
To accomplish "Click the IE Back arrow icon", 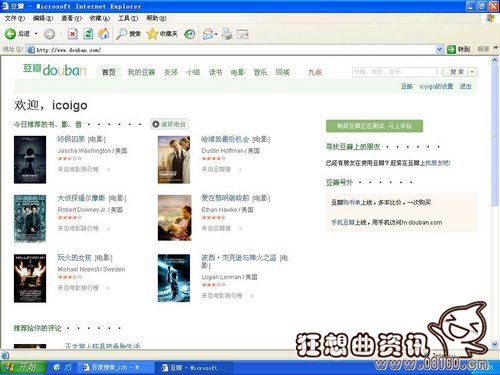I will [x=10, y=34].
